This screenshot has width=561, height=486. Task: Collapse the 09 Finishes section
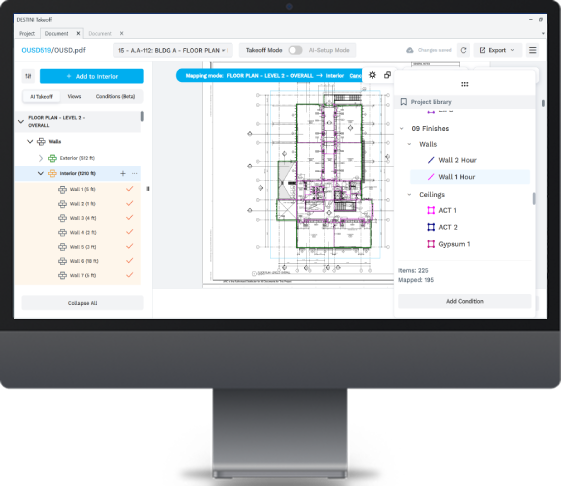coord(402,128)
